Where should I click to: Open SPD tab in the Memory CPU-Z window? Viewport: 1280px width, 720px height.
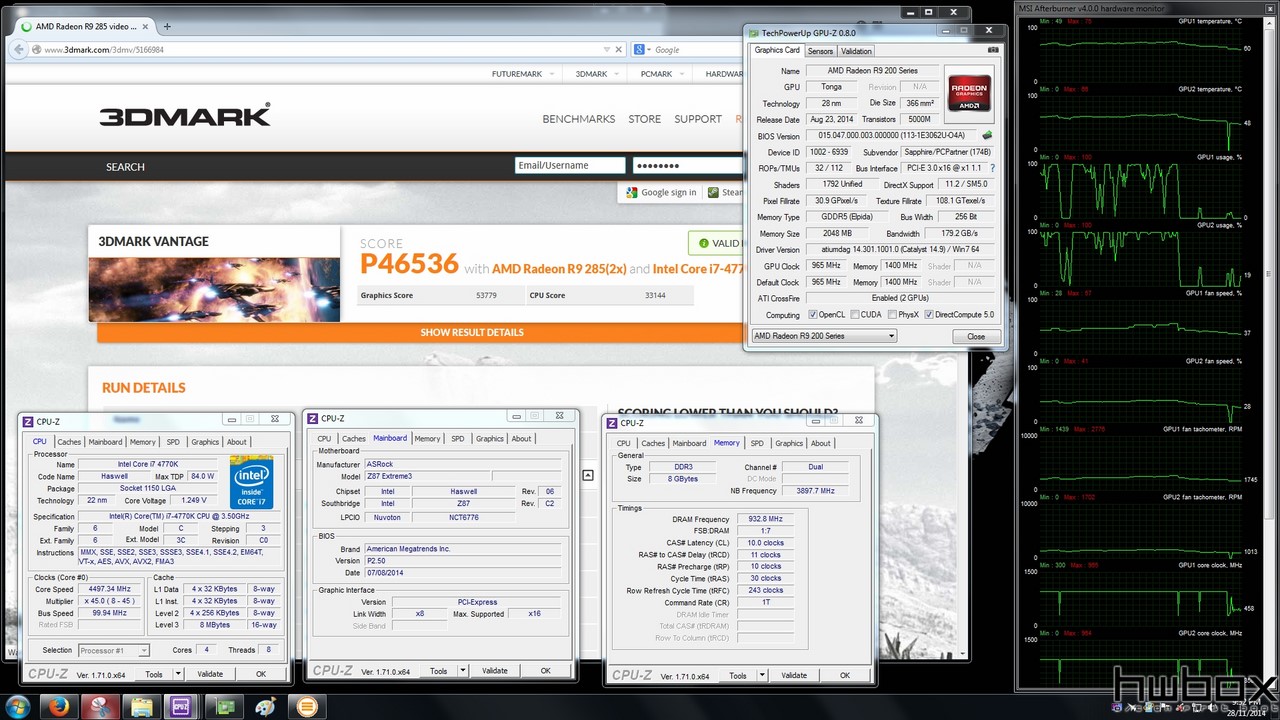[x=757, y=443]
